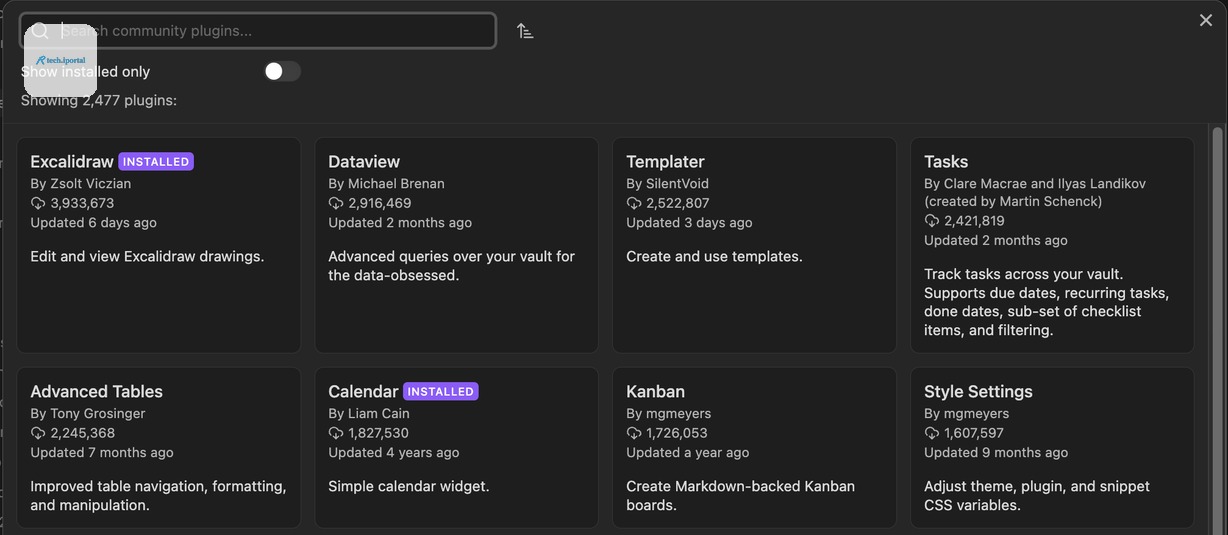This screenshot has height=535, width=1228.
Task: Click the Tasks download count icon
Action: [932, 221]
